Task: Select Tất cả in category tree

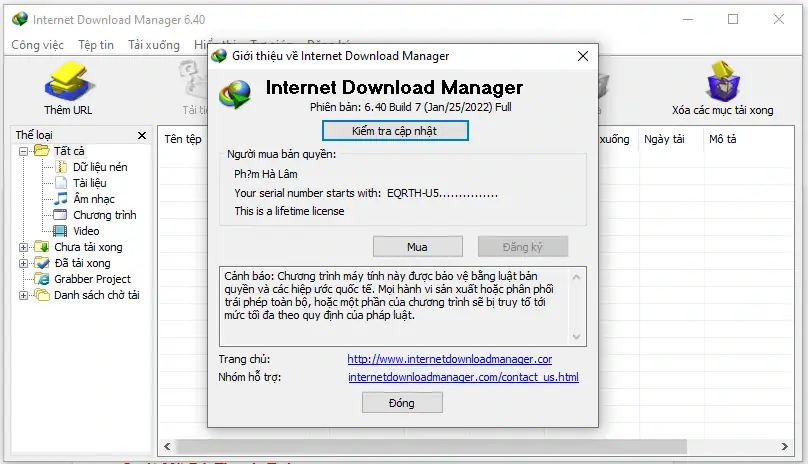Action: (x=69, y=151)
